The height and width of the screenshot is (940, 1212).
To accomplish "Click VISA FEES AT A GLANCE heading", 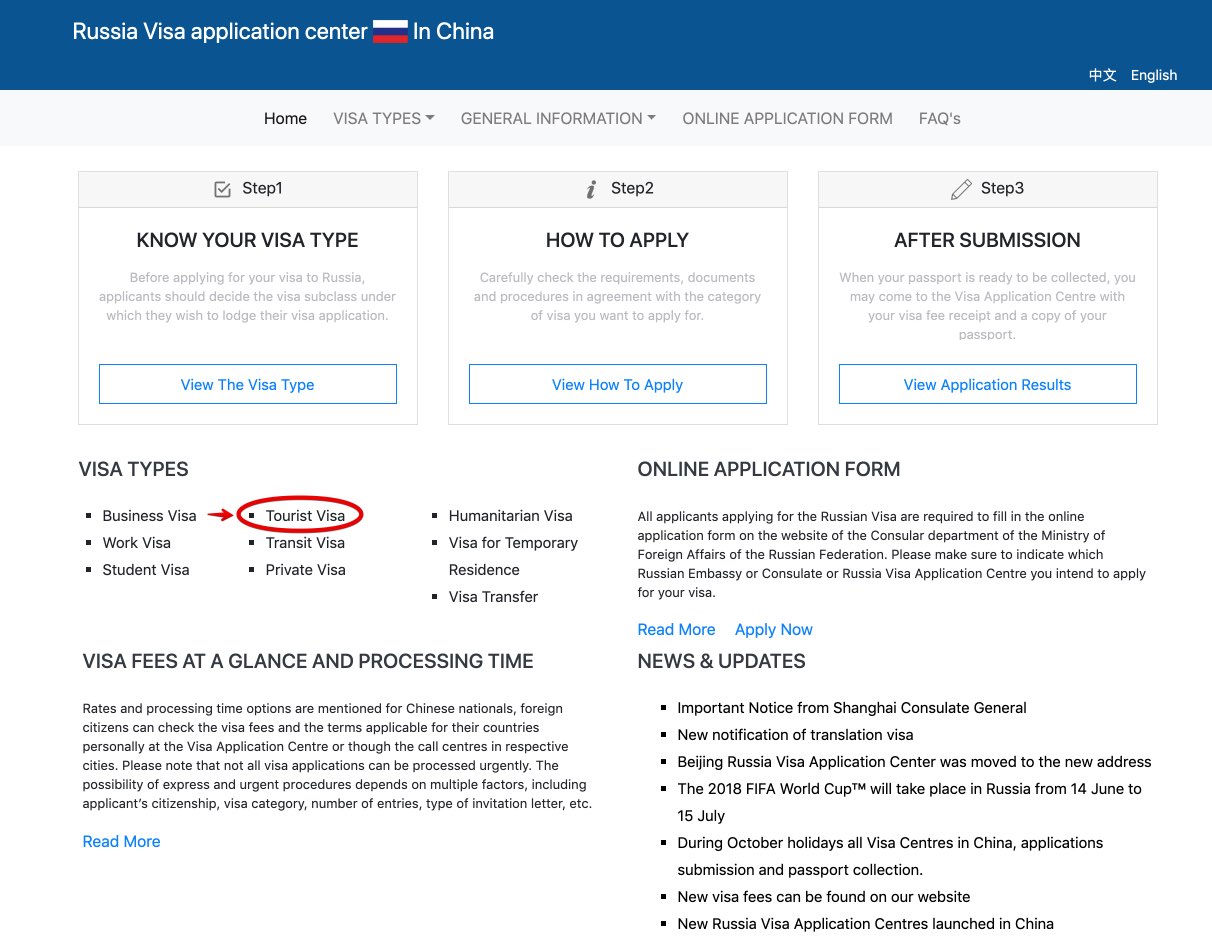I will tap(308, 661).
